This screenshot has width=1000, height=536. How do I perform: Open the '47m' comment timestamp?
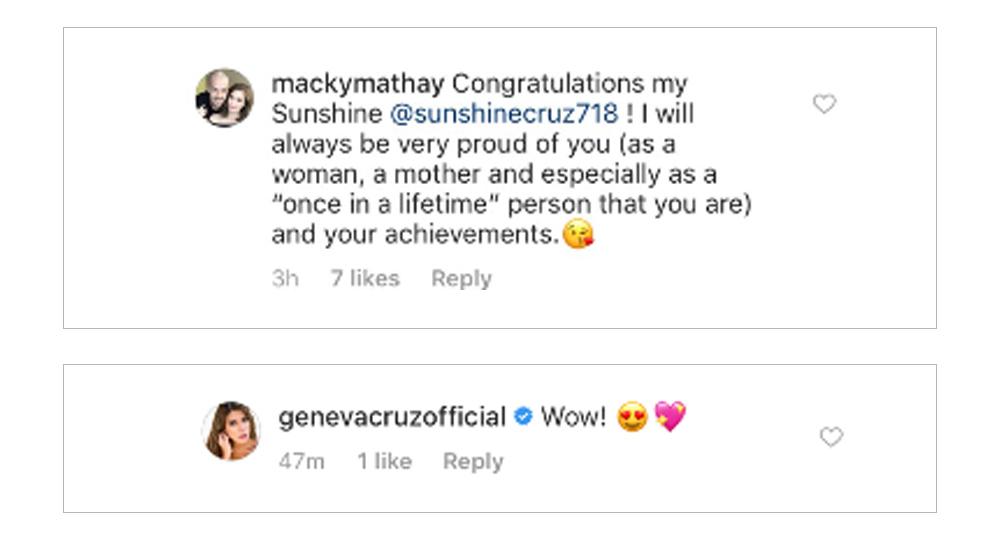coord(301,461)
